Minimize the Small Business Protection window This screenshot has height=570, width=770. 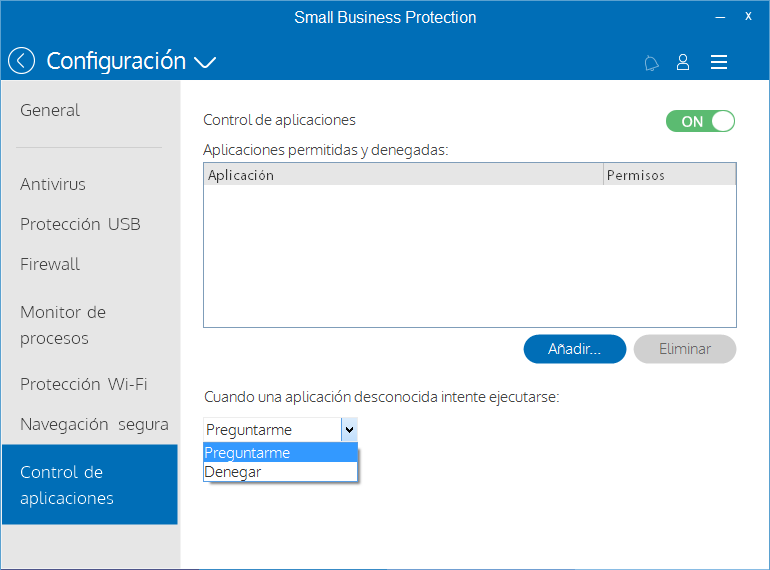click(720, 17)
